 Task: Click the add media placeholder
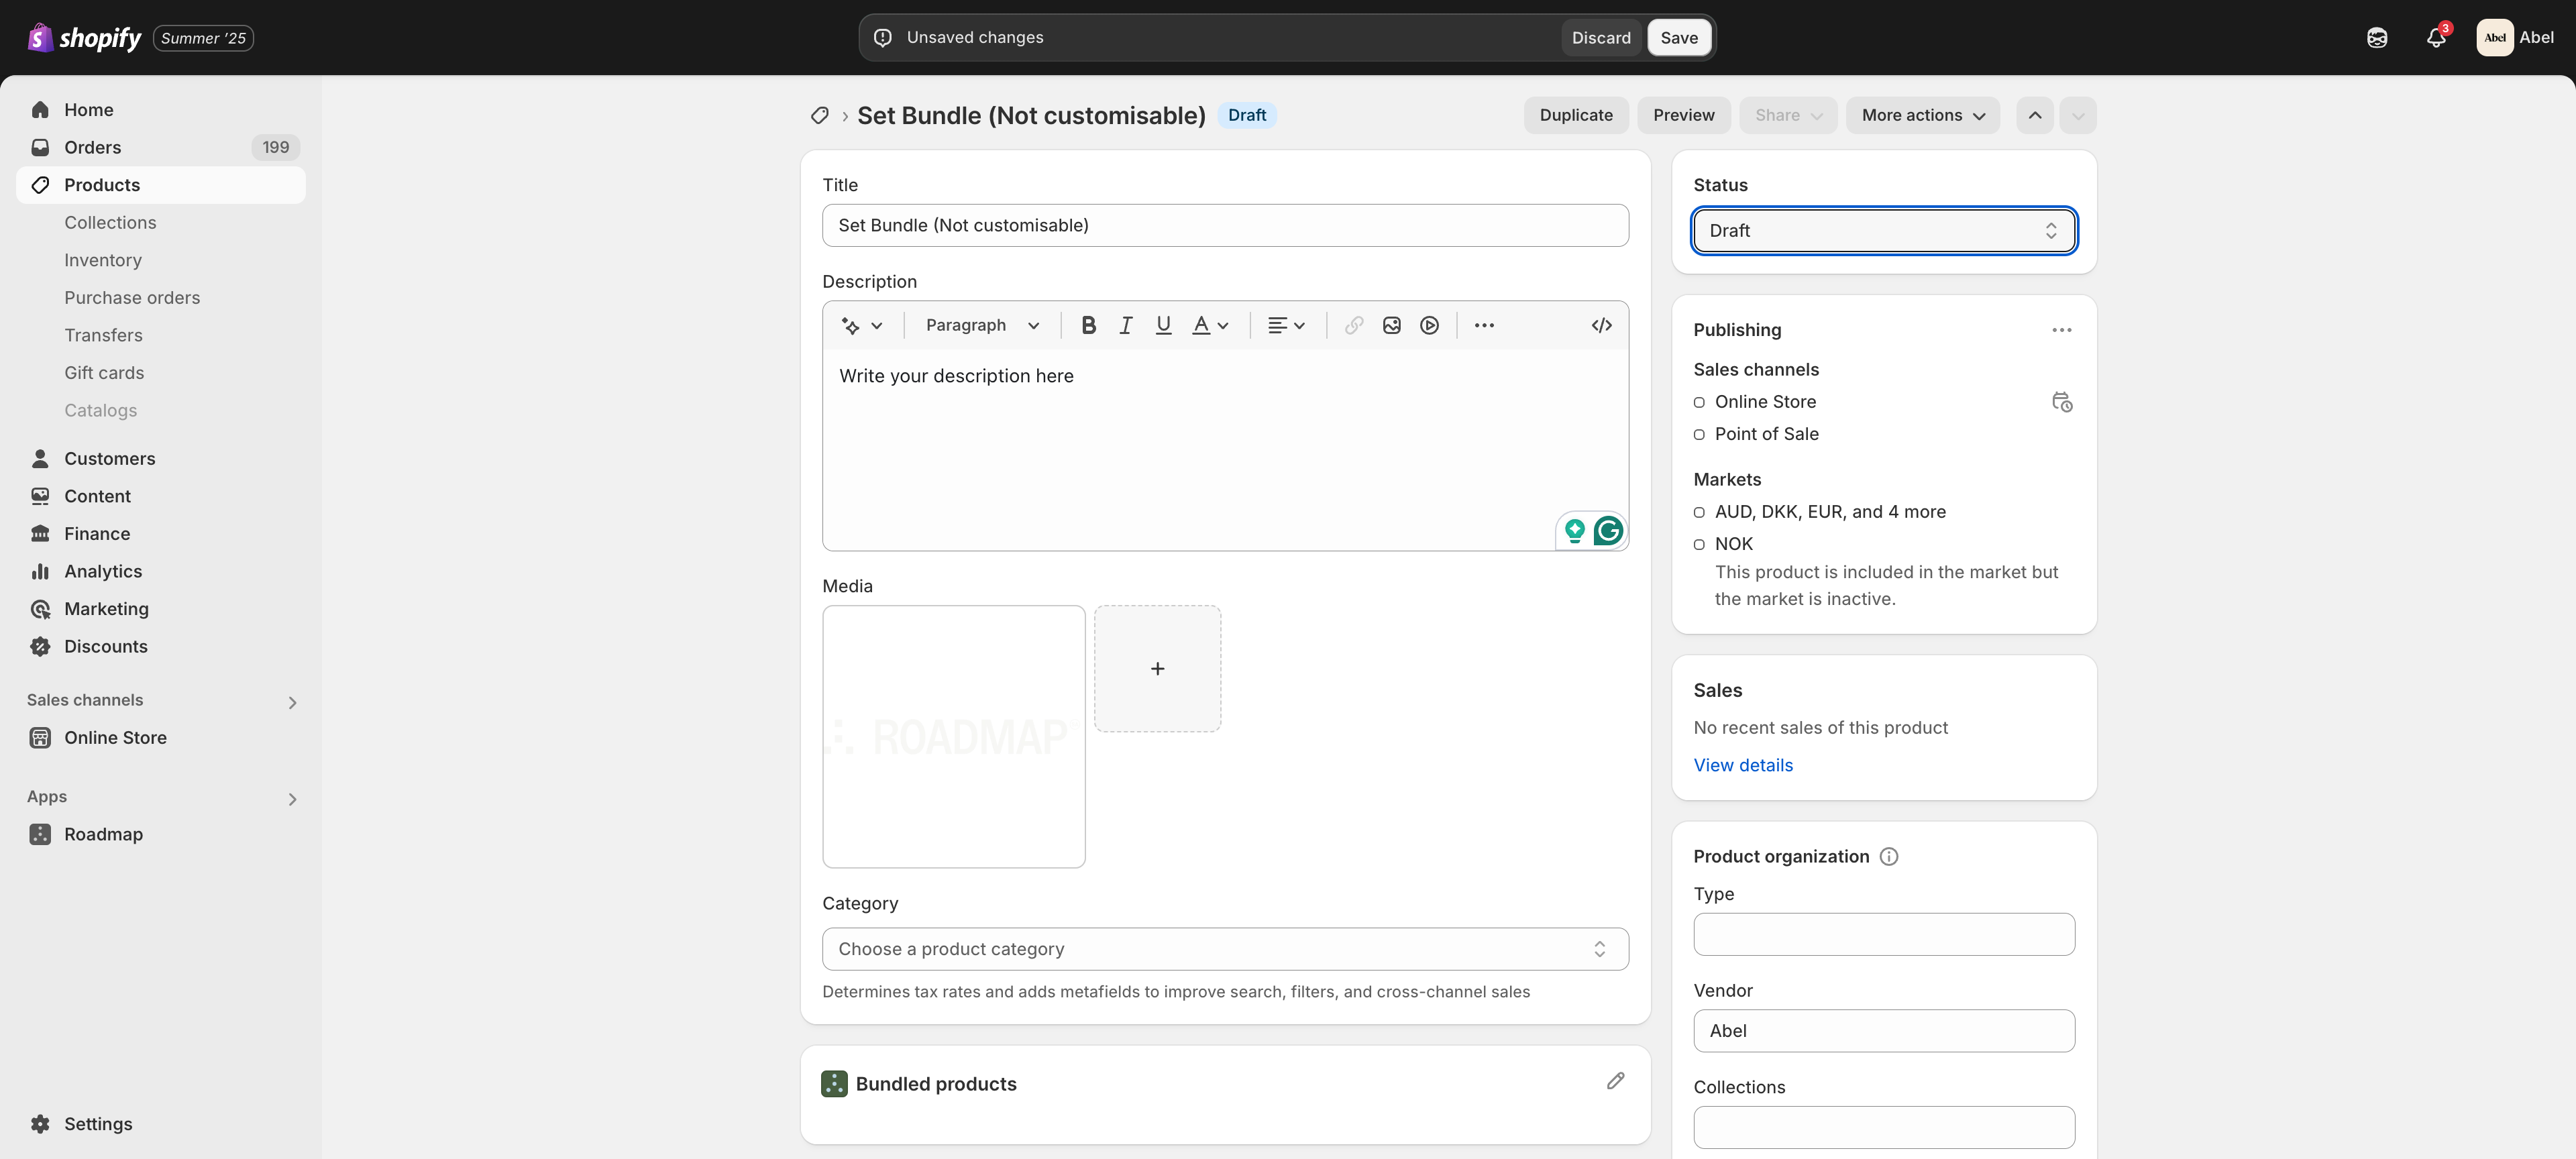click(1157, 669)
